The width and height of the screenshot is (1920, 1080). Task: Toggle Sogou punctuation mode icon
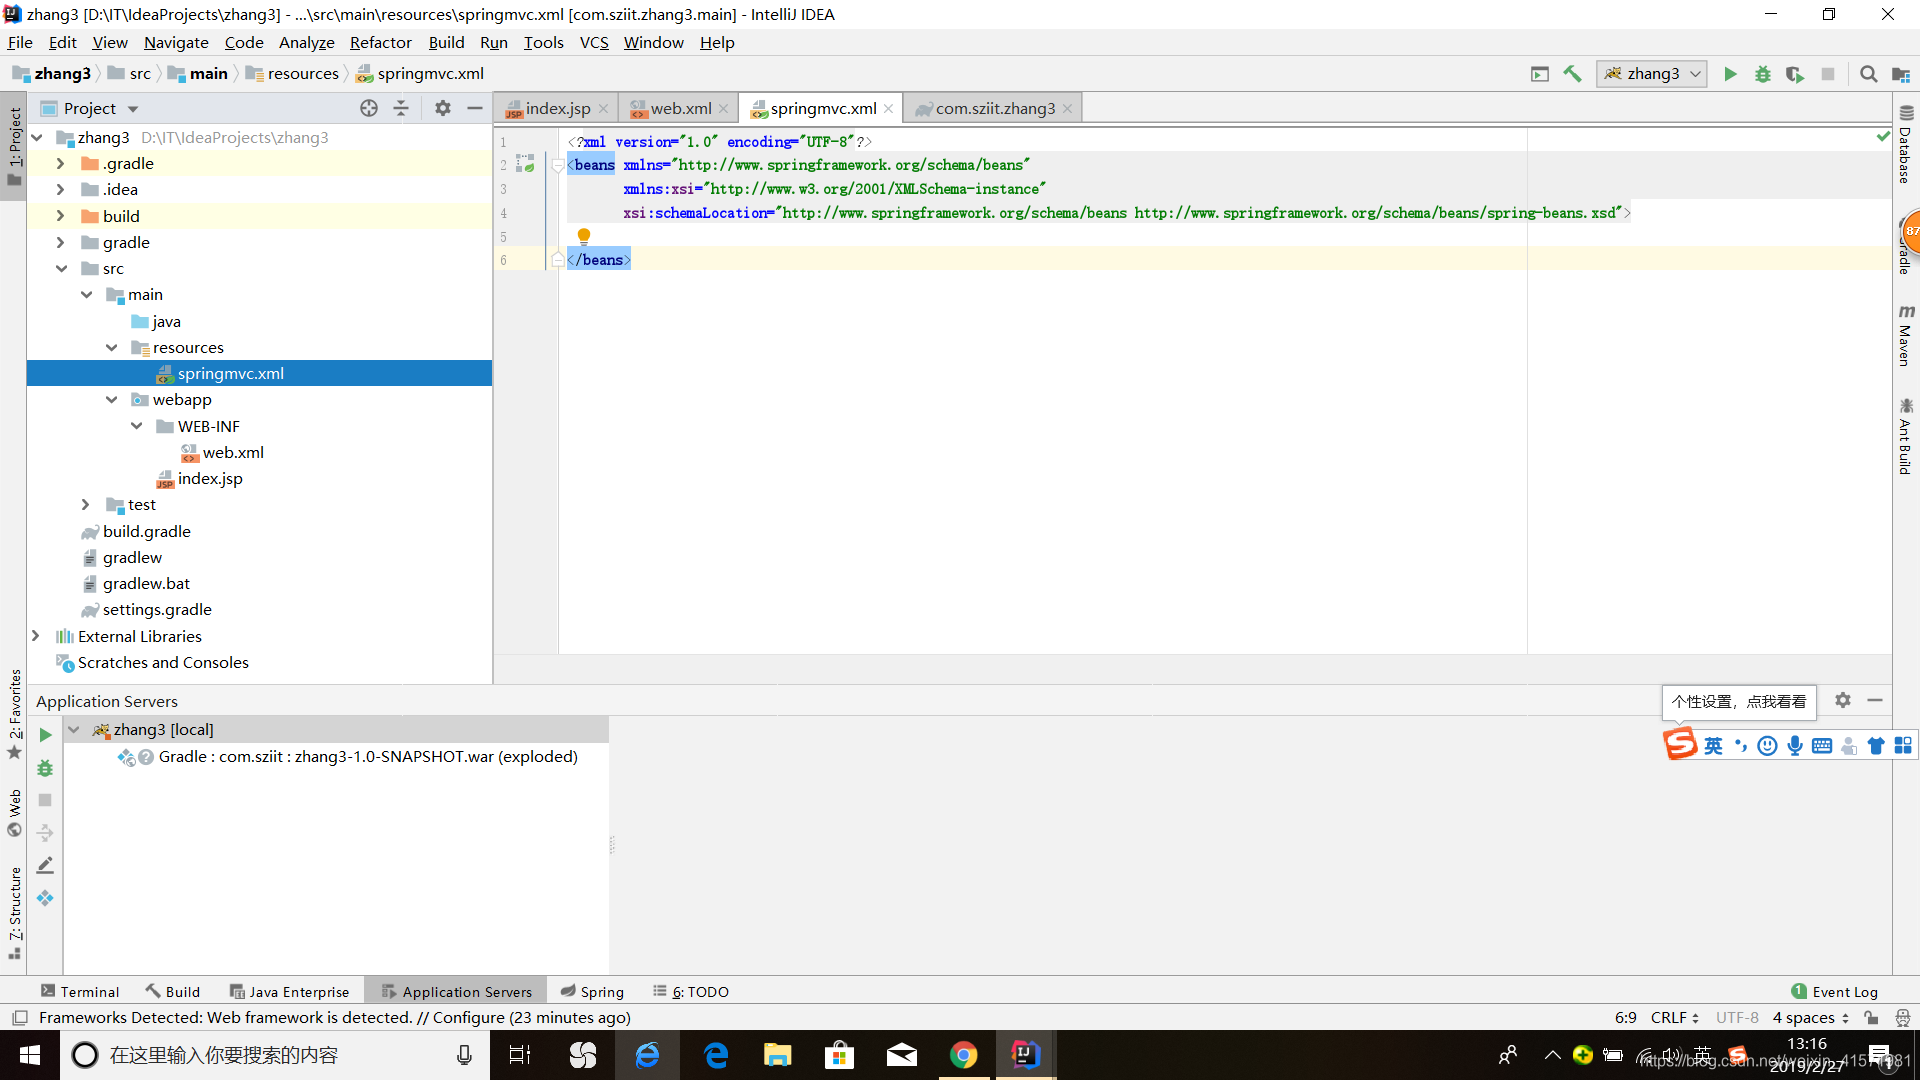[1740, 746]
